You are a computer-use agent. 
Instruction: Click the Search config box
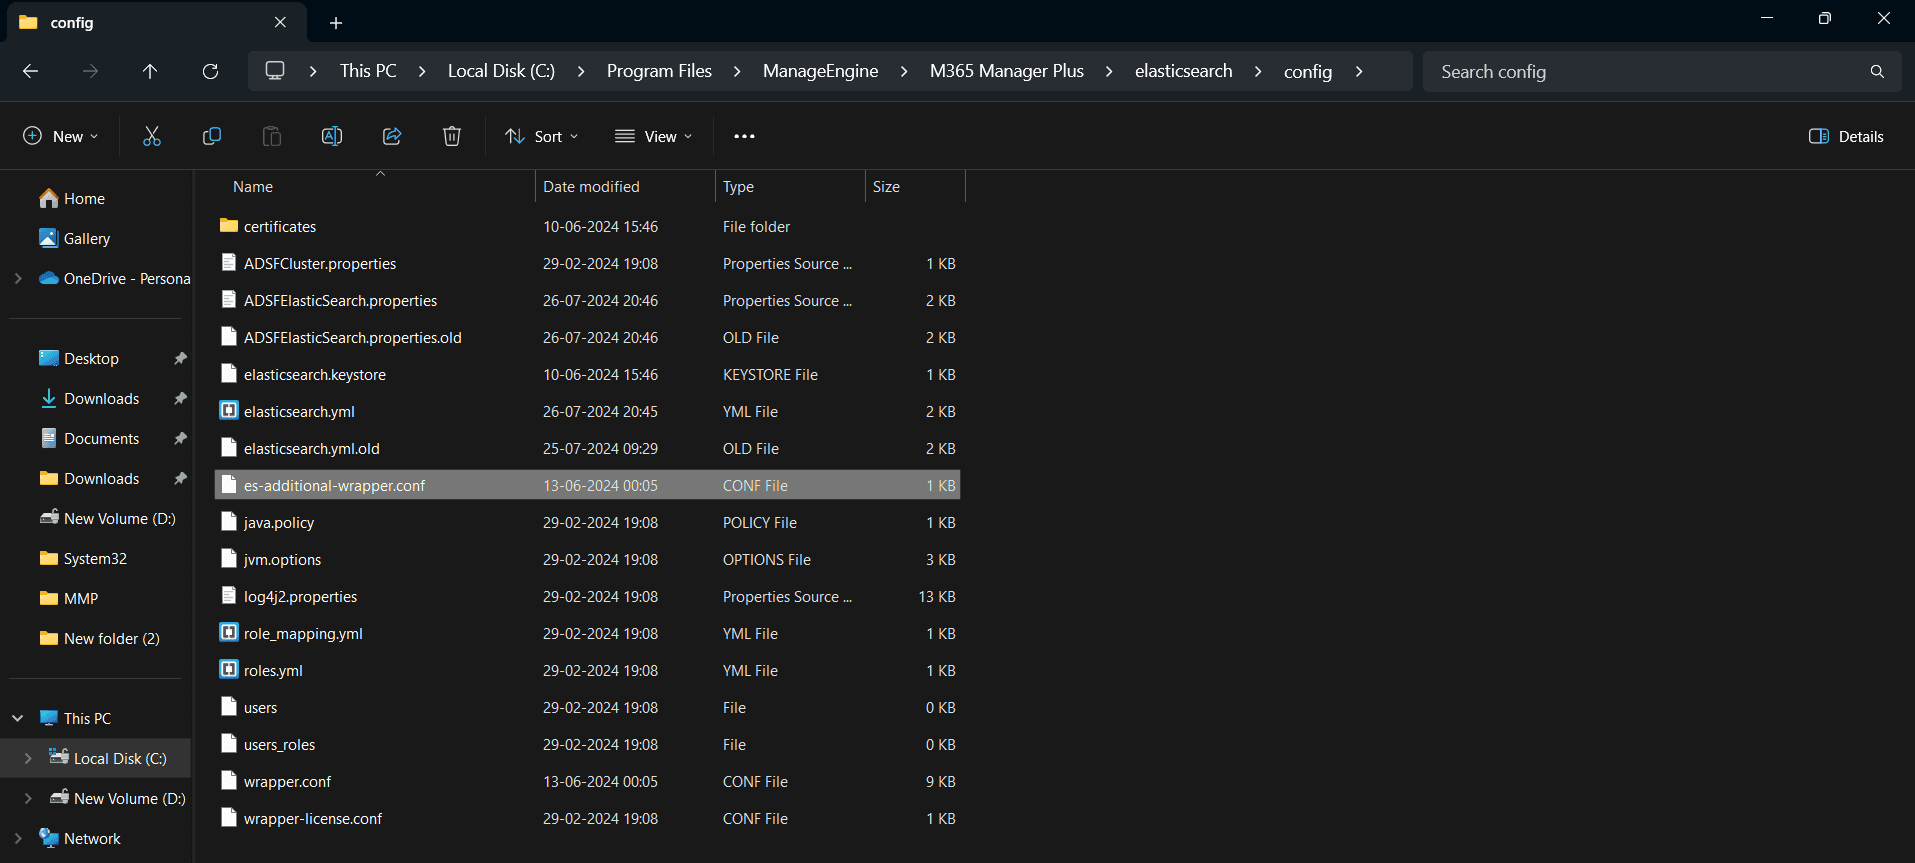click(1650, 71)
